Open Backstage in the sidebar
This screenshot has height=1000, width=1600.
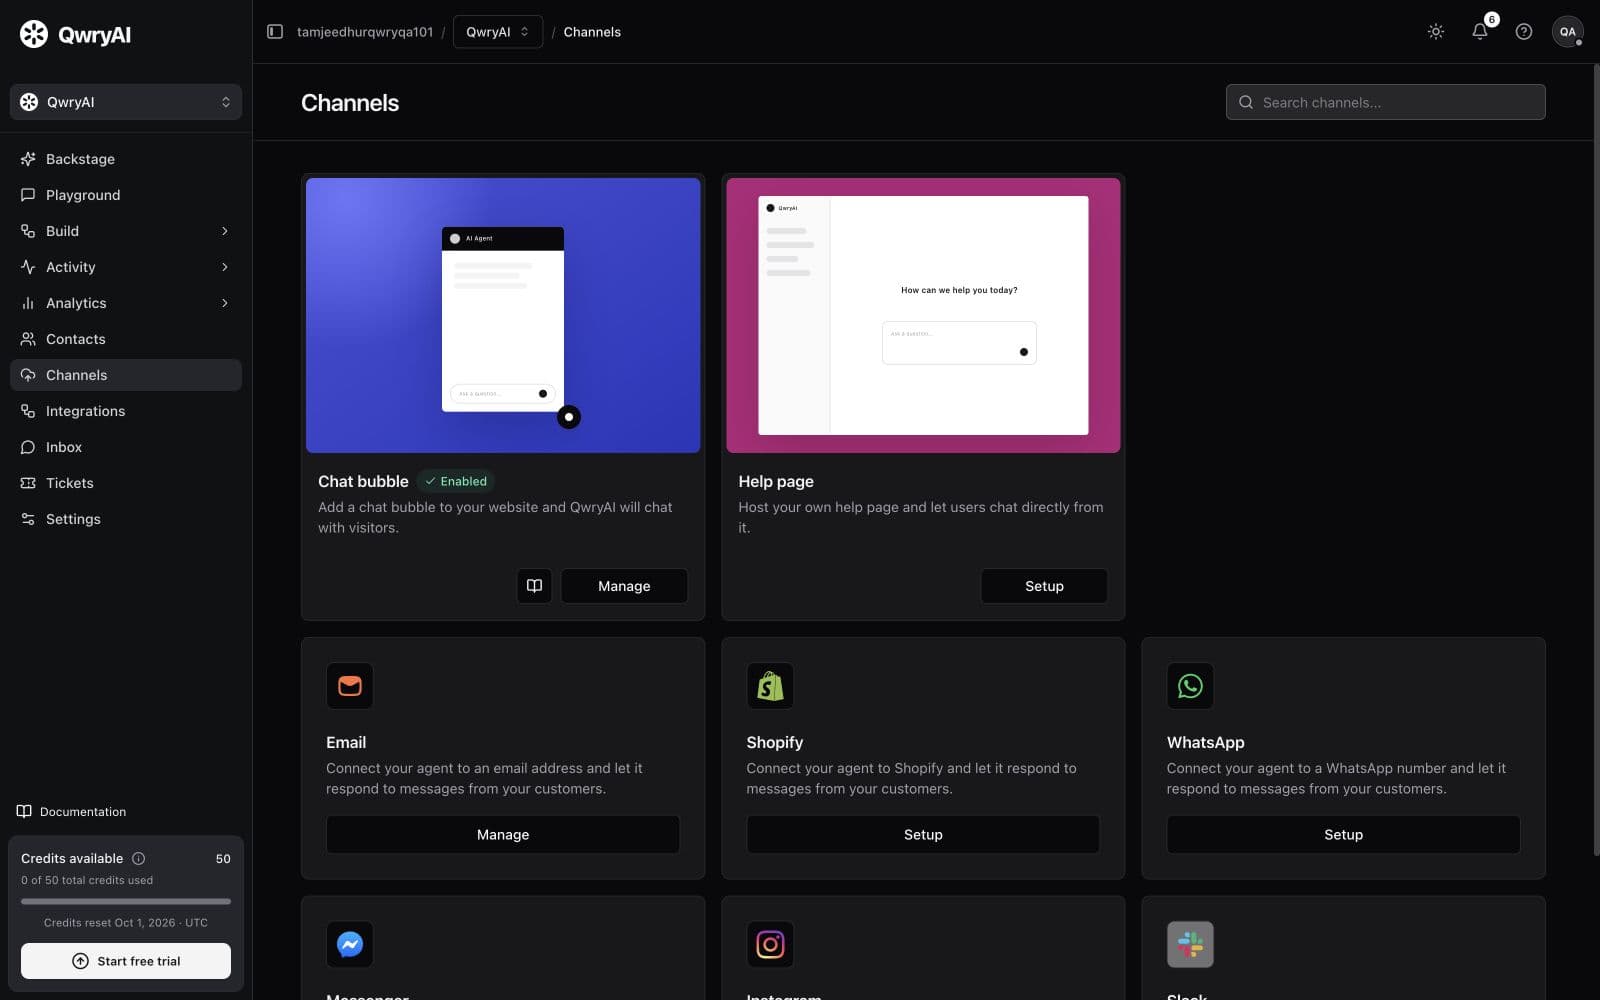click(x=126, y=159)
